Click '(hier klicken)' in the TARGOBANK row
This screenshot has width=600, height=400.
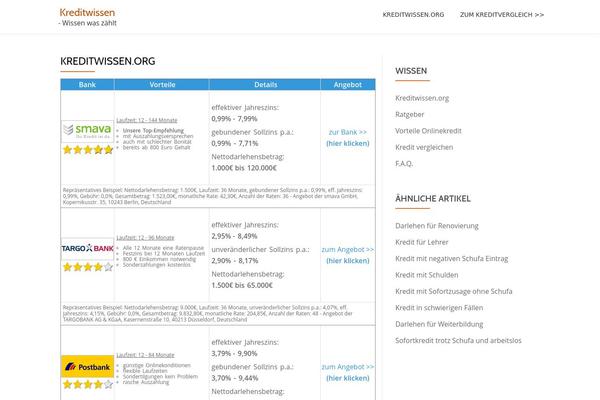[347, 261]
